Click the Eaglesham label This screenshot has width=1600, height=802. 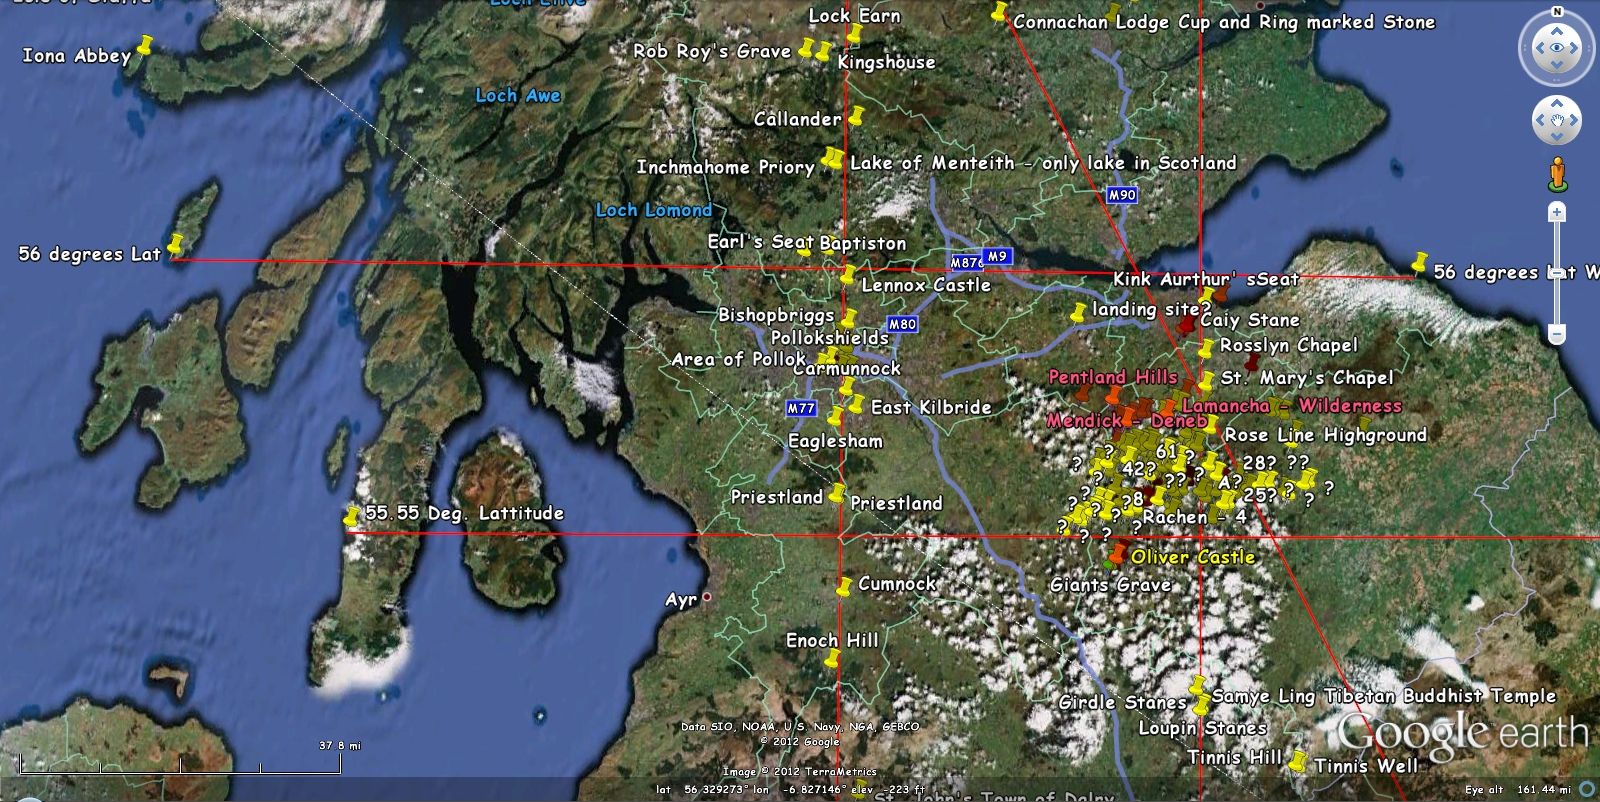[x=835, y=441]
